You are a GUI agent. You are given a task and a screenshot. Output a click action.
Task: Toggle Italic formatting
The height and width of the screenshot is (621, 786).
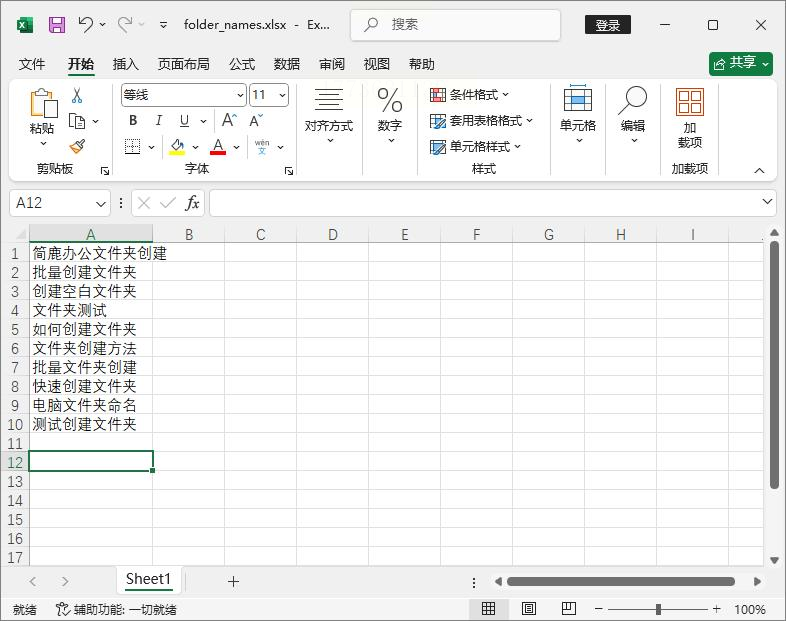pyautogui.click(x=158, y=120)
